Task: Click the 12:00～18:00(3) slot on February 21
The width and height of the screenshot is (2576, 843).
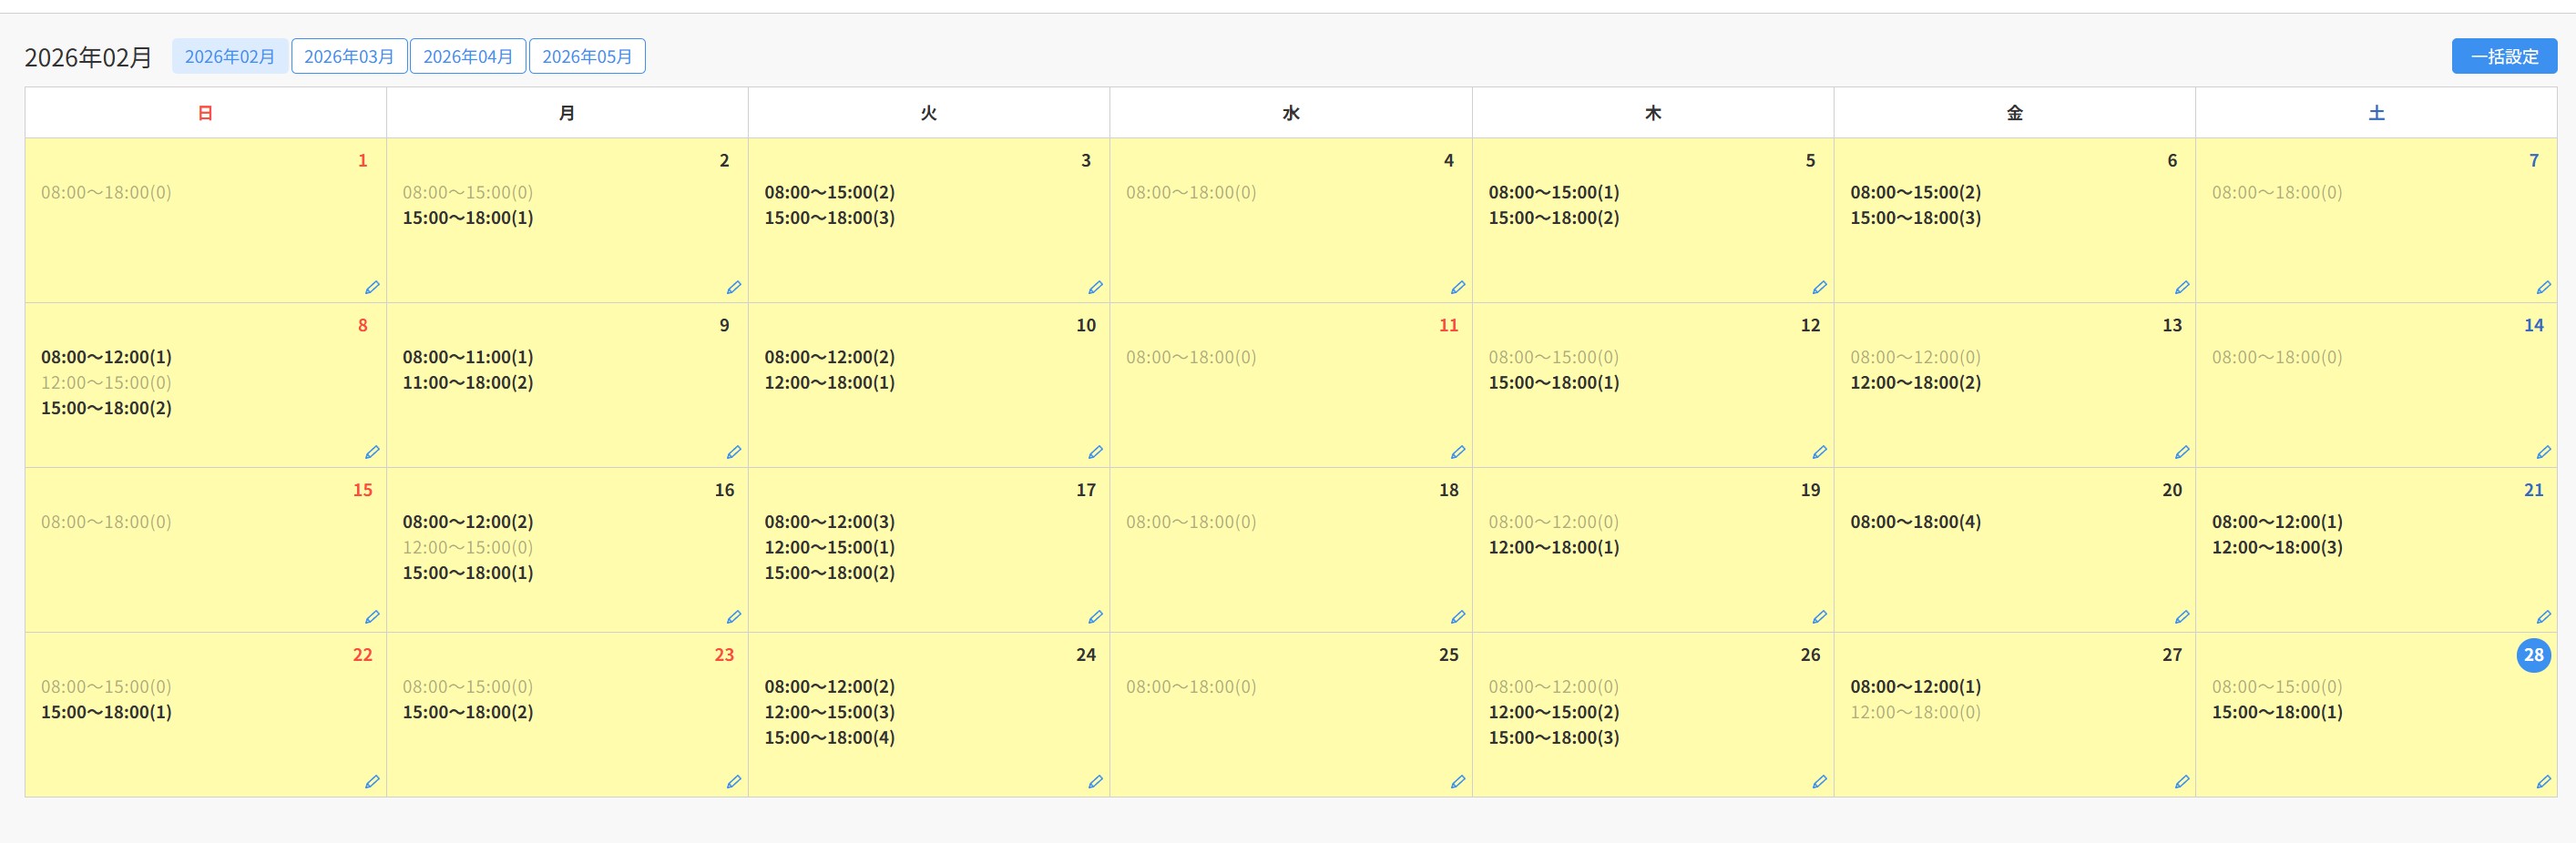Action: pos(2276,548)
